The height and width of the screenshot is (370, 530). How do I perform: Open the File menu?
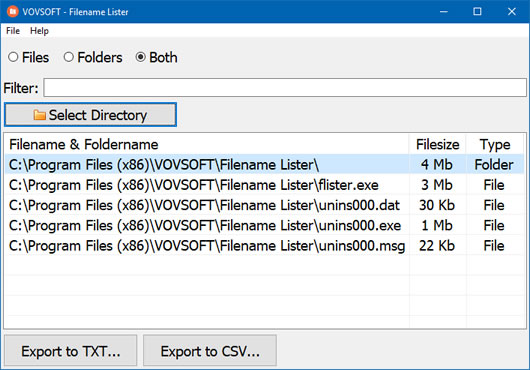(13, 31)
